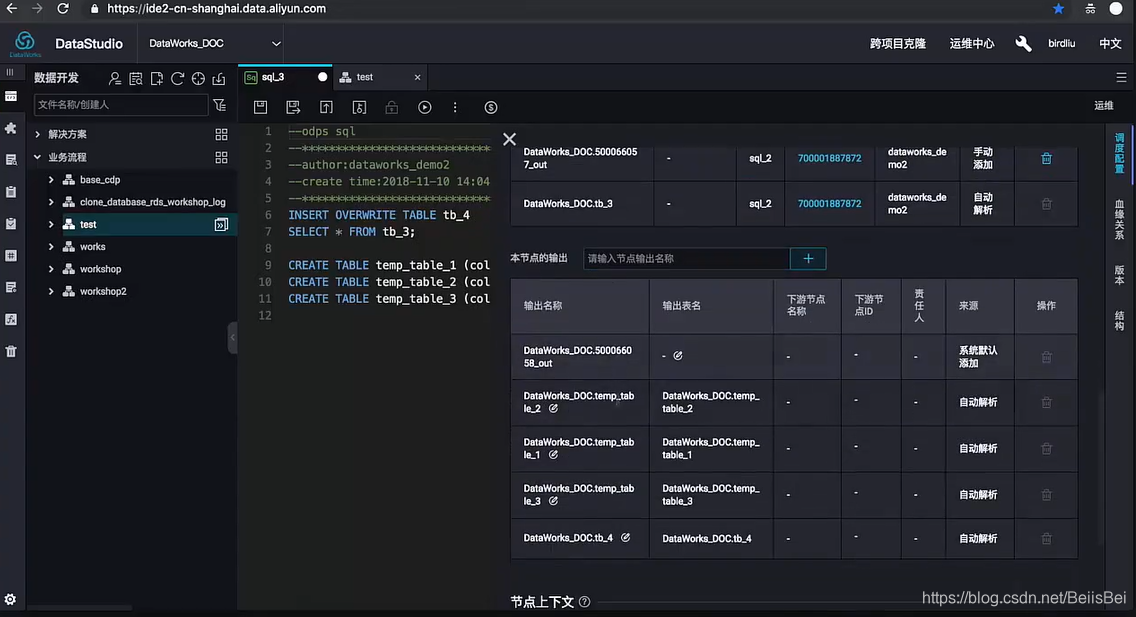Click the wrench tool icon in top bar
Image resolution: width=1136 pixels, height=617 pixels.
(1023, 43)
